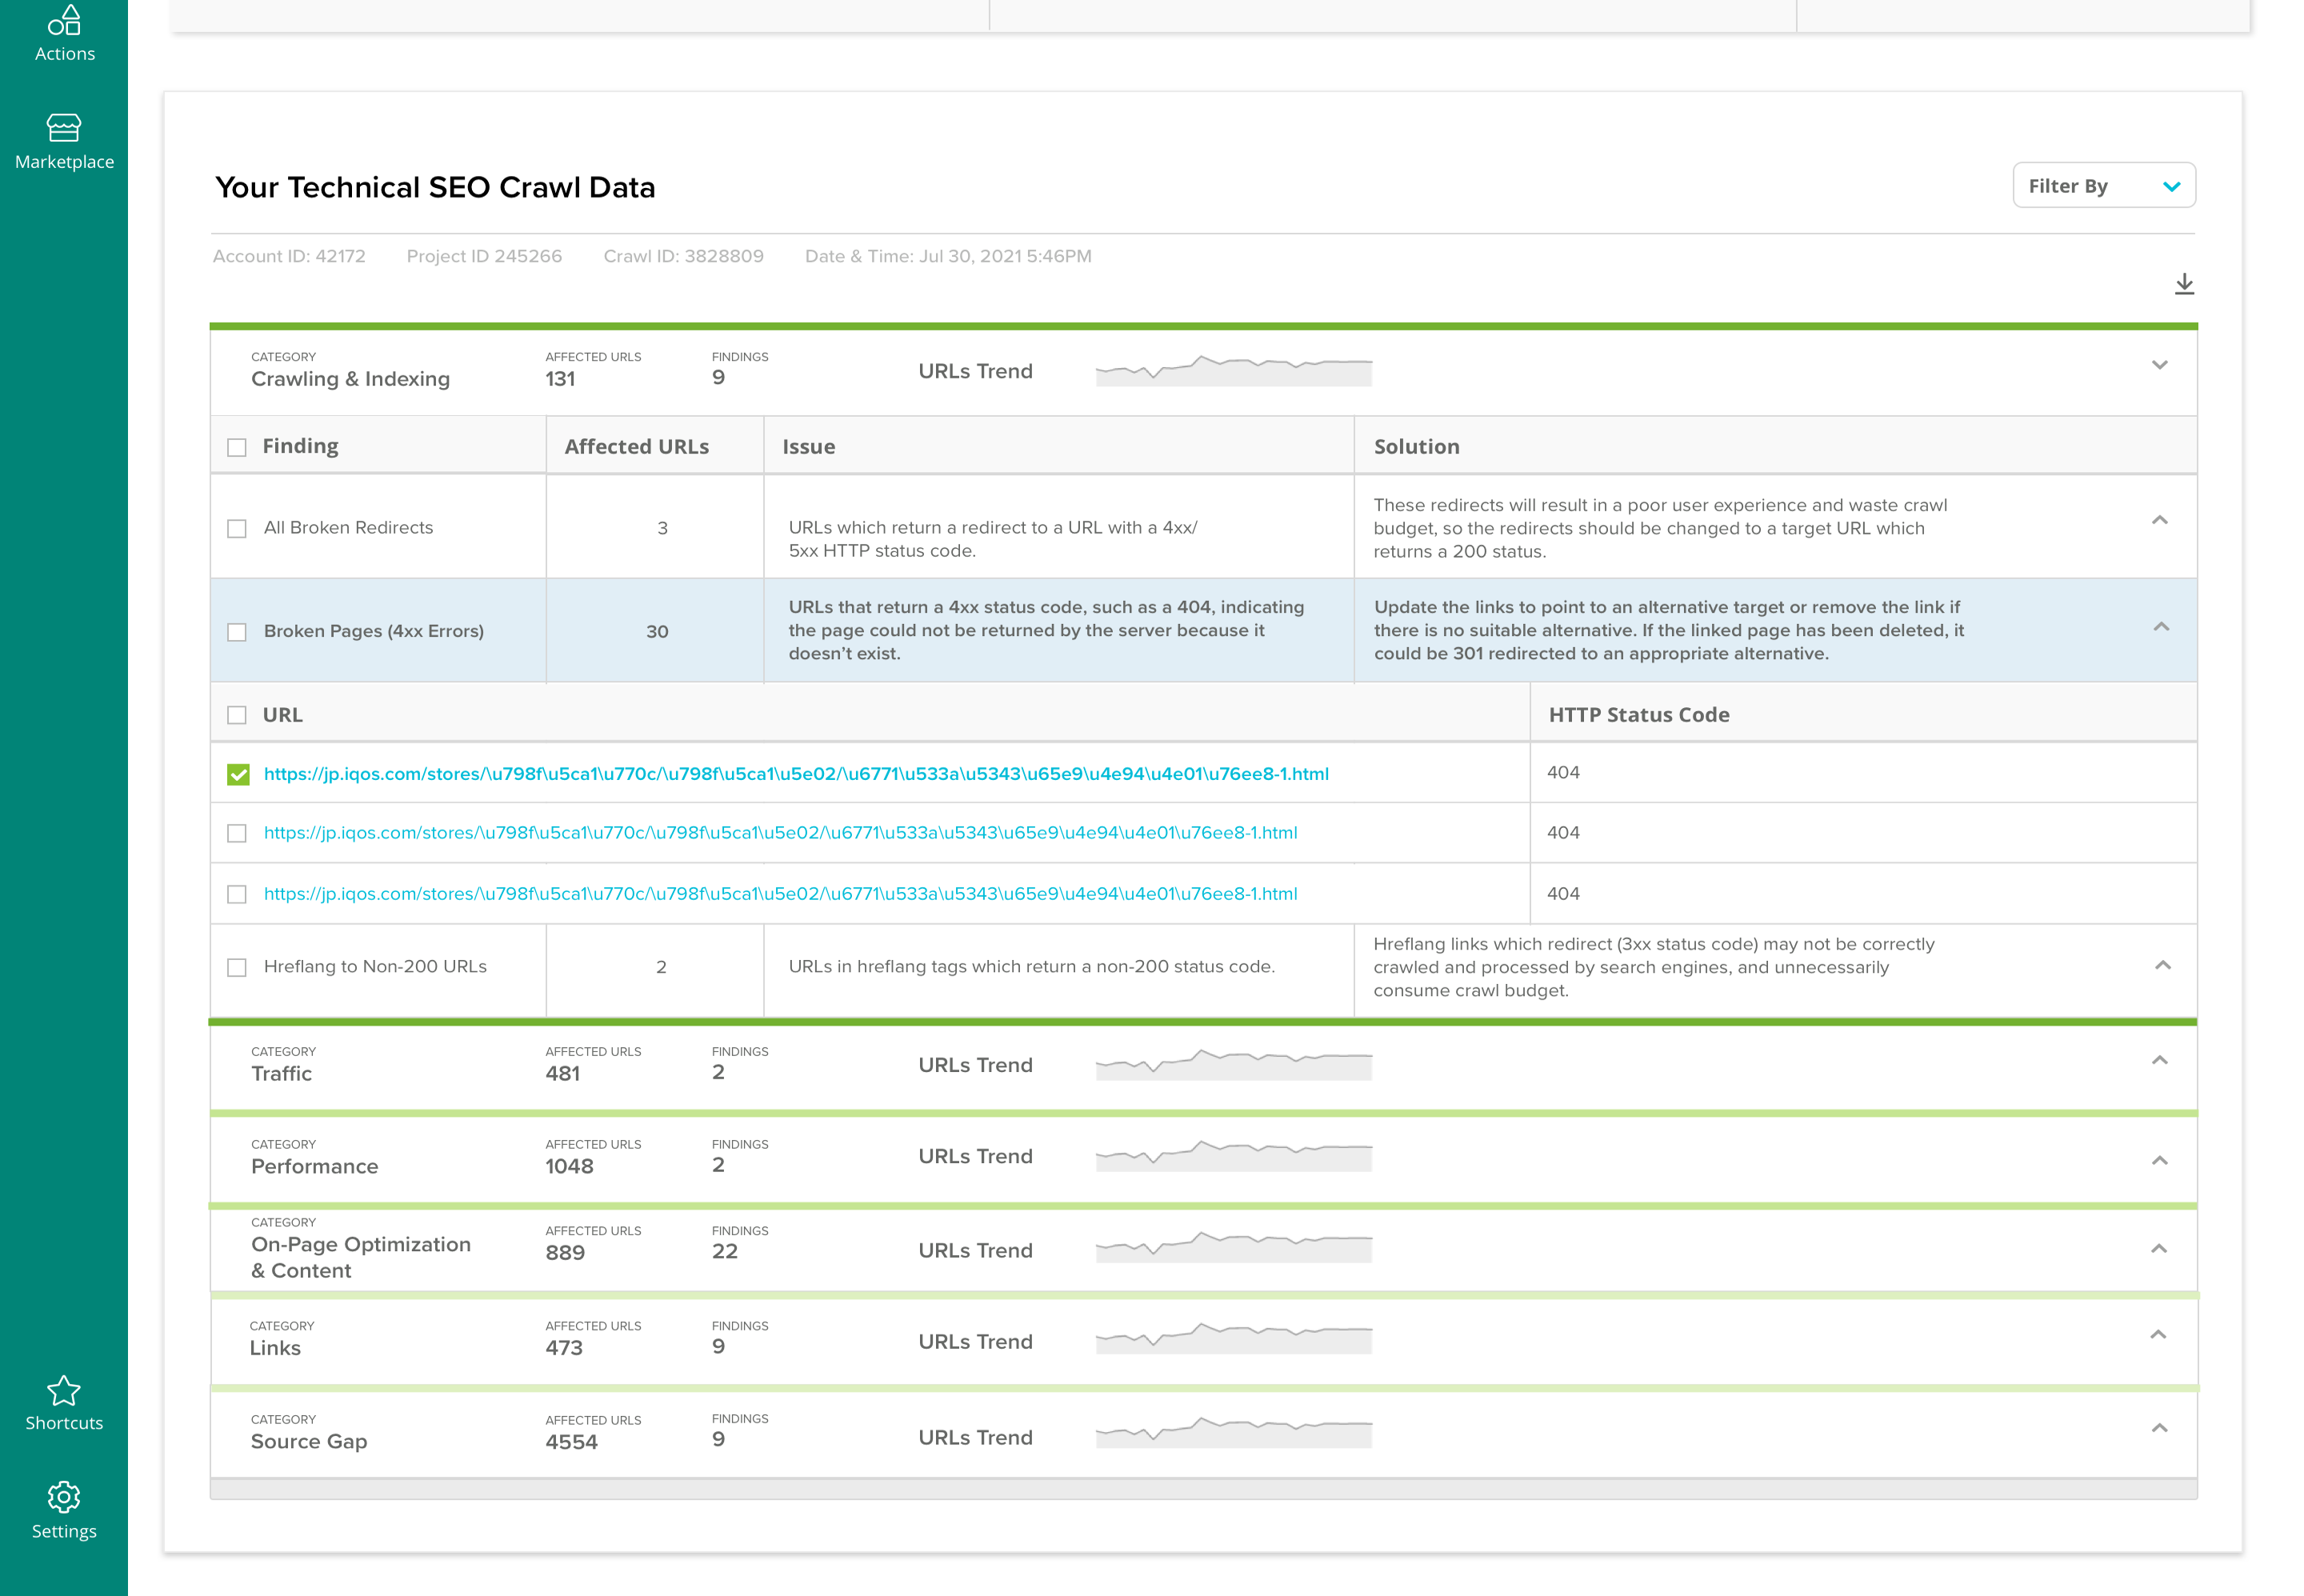Open Settings from the sidebar

(63, 1508)
